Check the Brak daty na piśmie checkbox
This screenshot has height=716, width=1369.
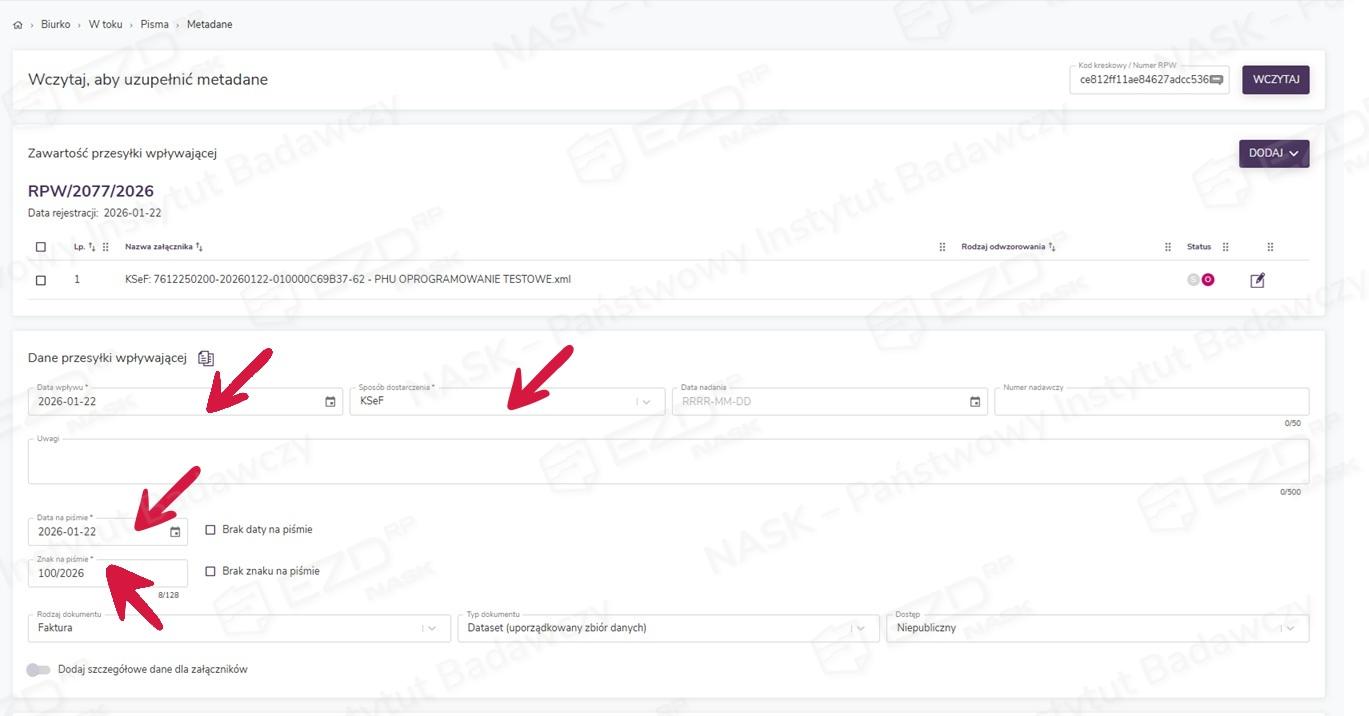(210, 530)
